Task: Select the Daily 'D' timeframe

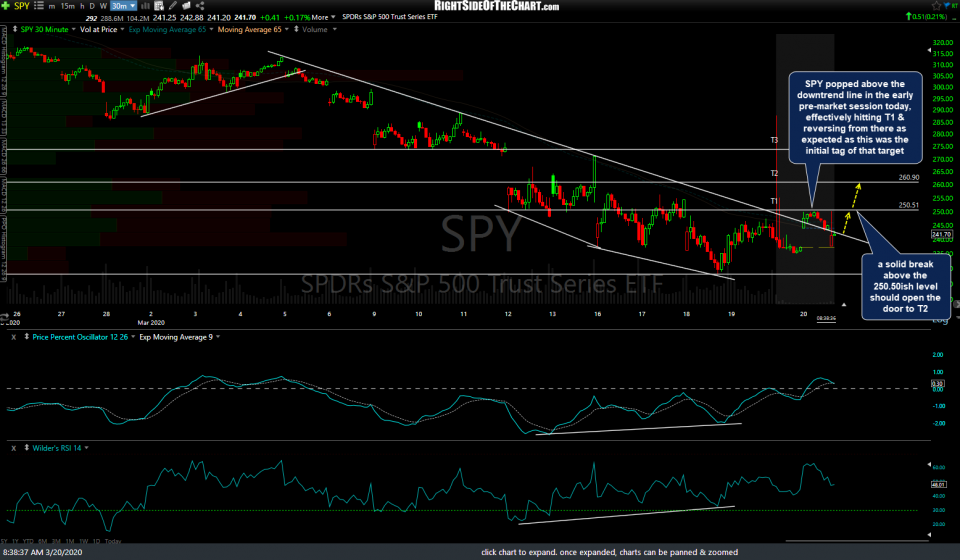Action: (92, 6)
